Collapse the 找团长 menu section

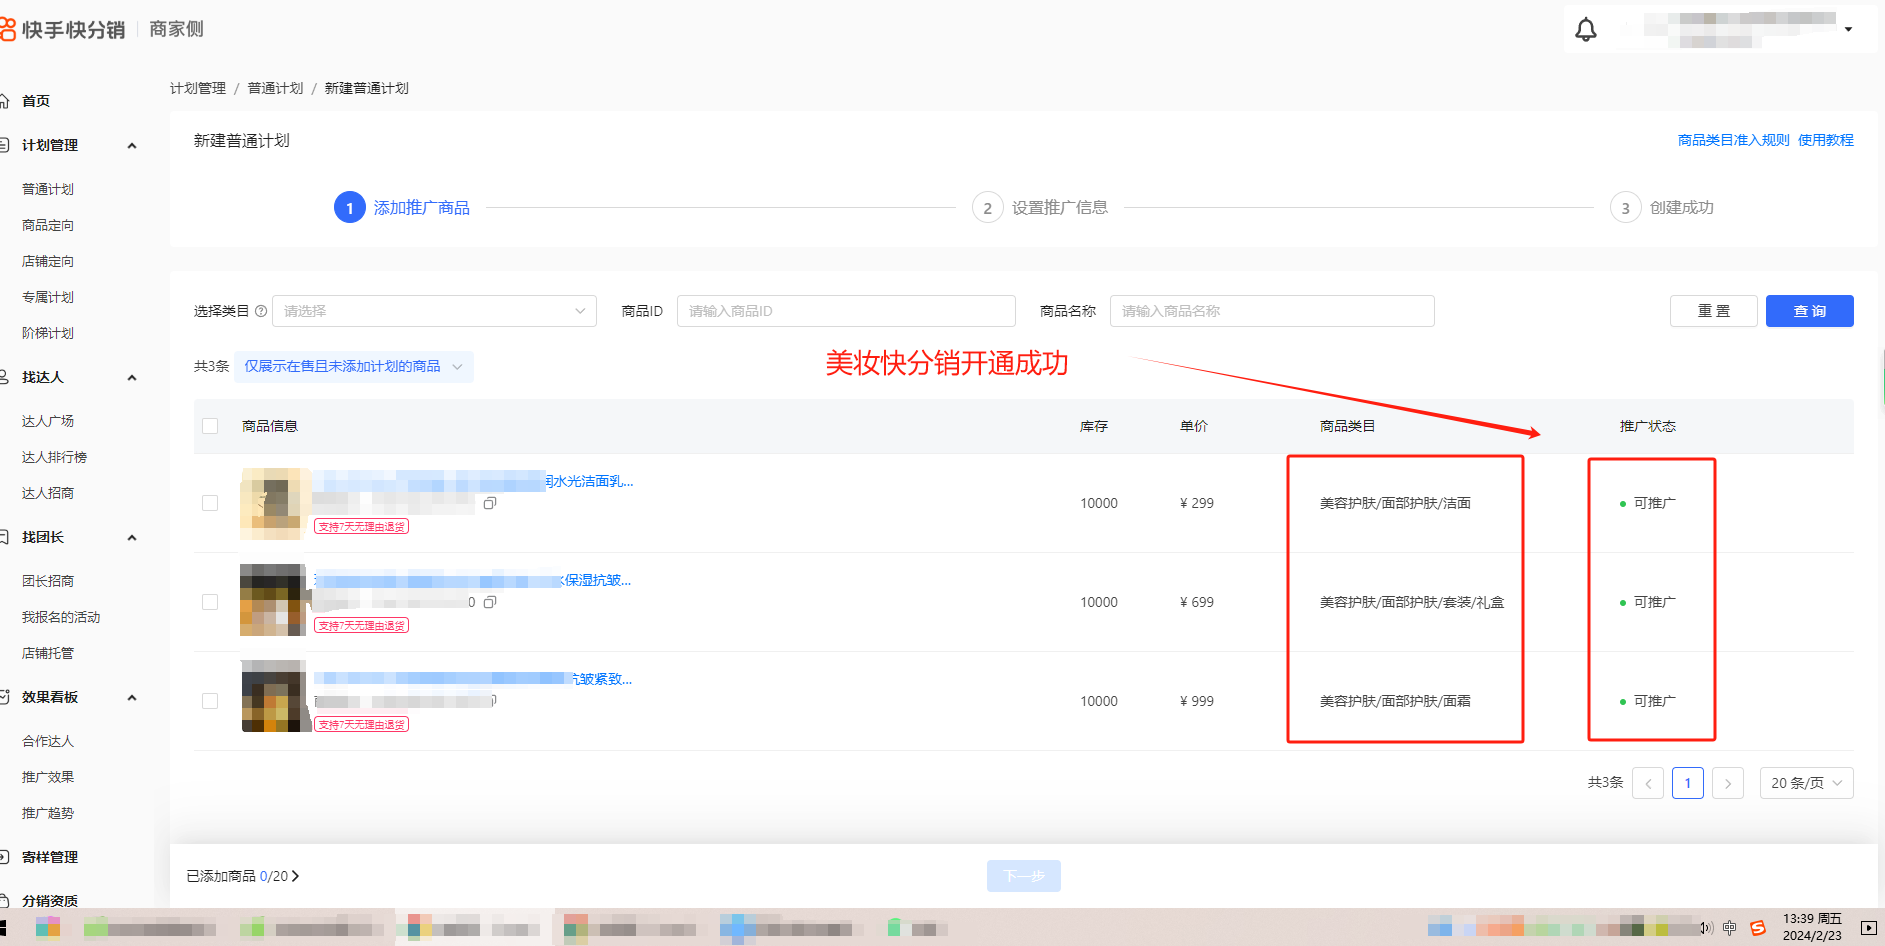132,538
